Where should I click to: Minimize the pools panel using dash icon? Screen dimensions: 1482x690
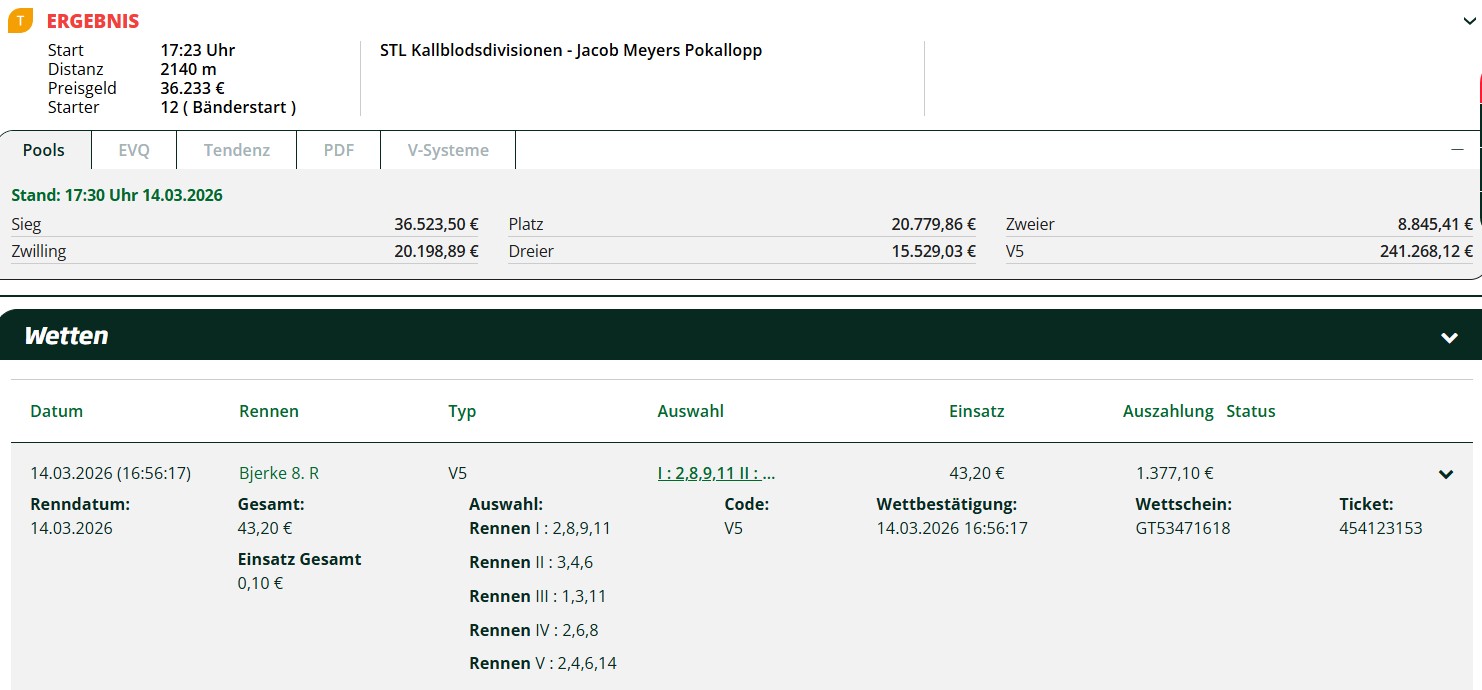[x=1457, y=149]
